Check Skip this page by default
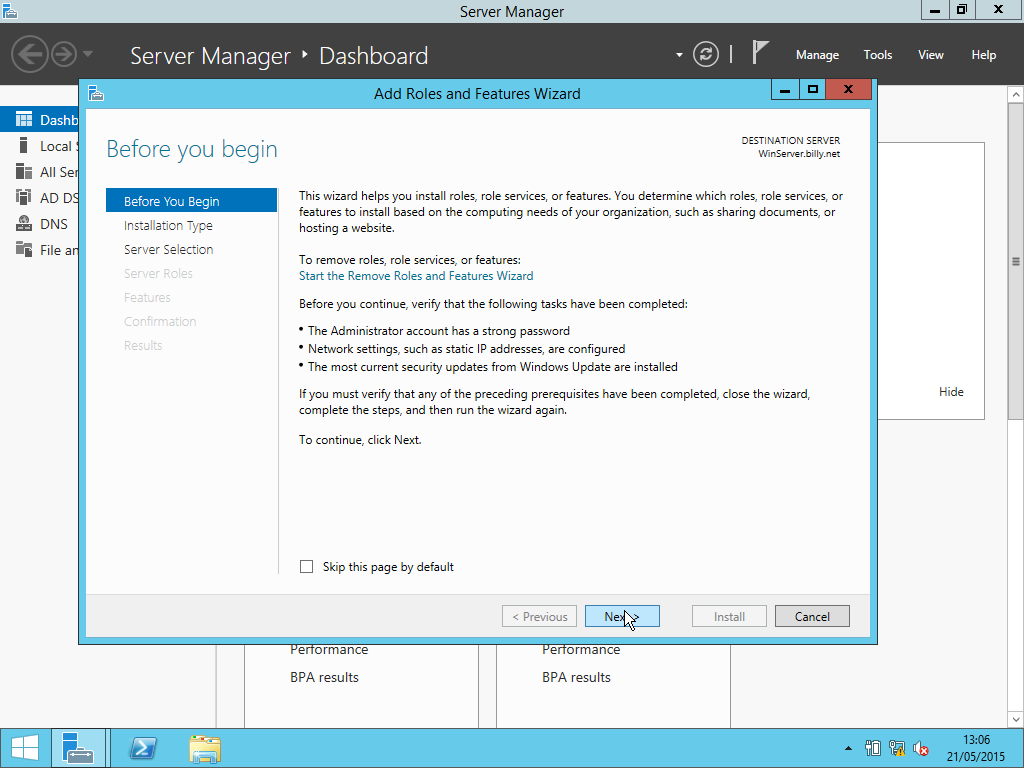This screenshot has height=768, width=1024. [306, 566]
